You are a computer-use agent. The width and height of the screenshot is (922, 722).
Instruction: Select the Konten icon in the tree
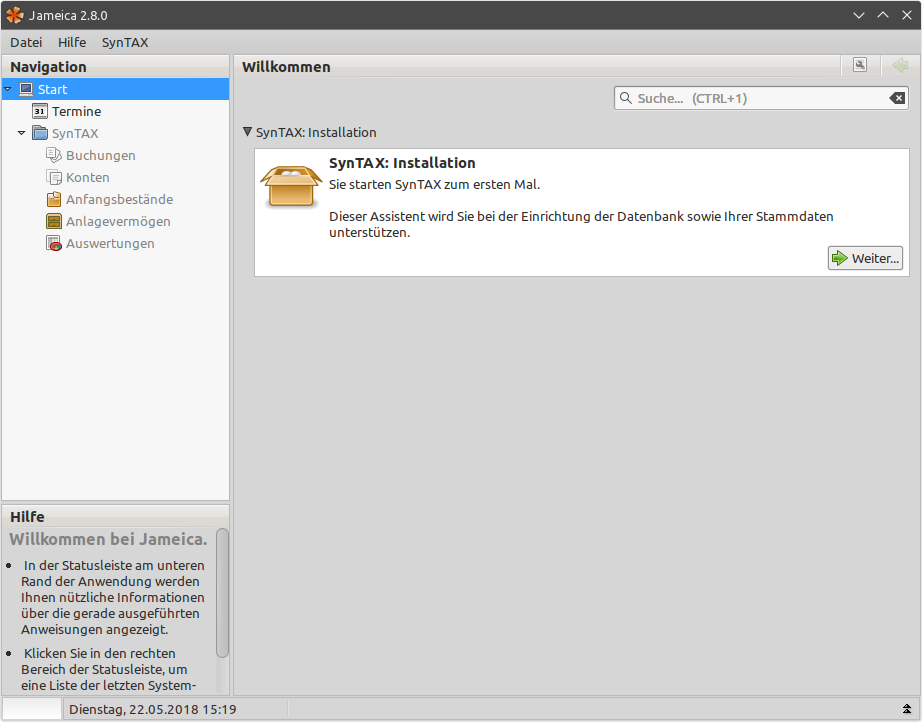point(54,177)
